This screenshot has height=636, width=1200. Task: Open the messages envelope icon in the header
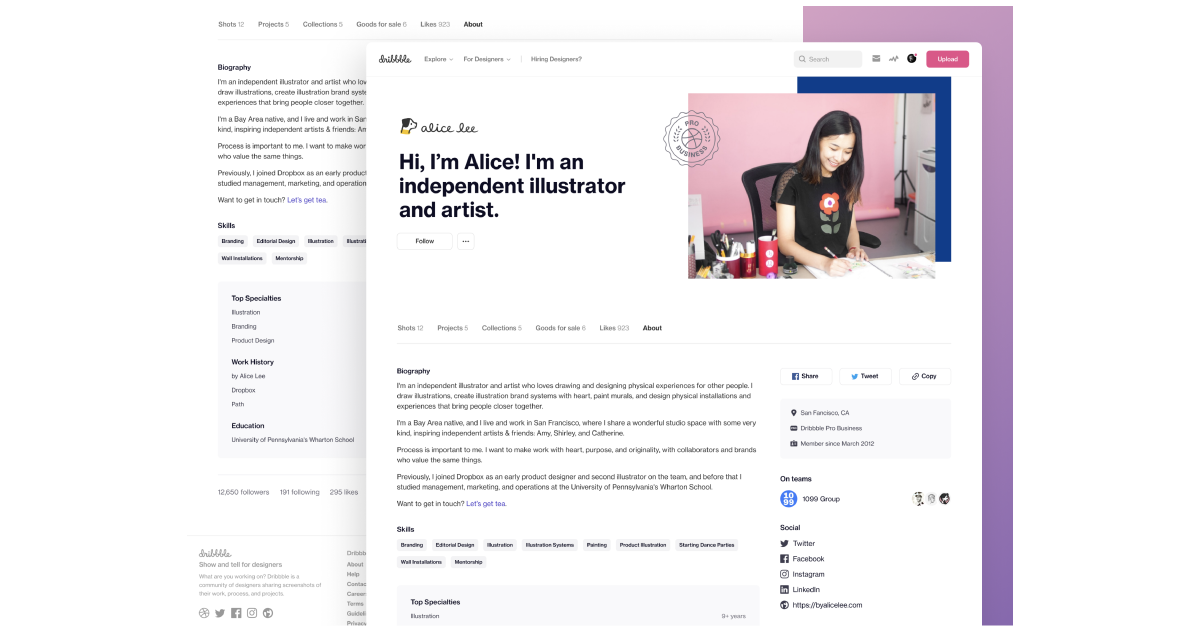(876, 59)
